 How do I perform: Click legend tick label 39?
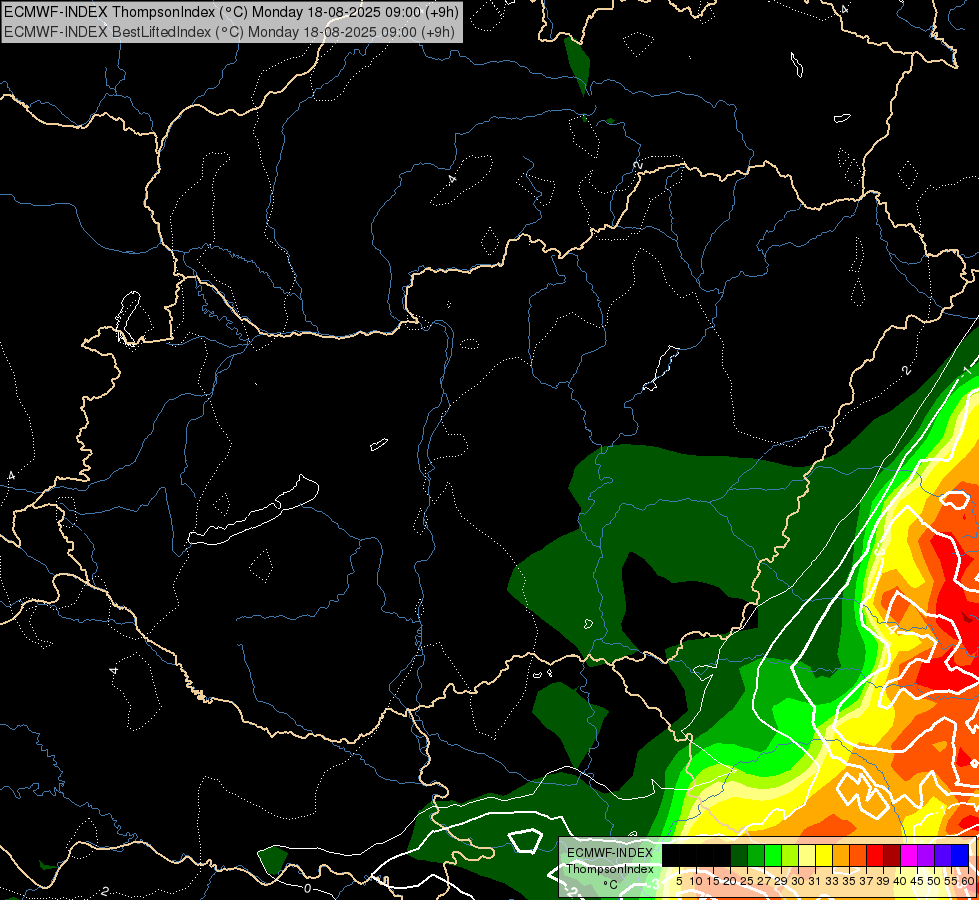(x=883, y=881)
